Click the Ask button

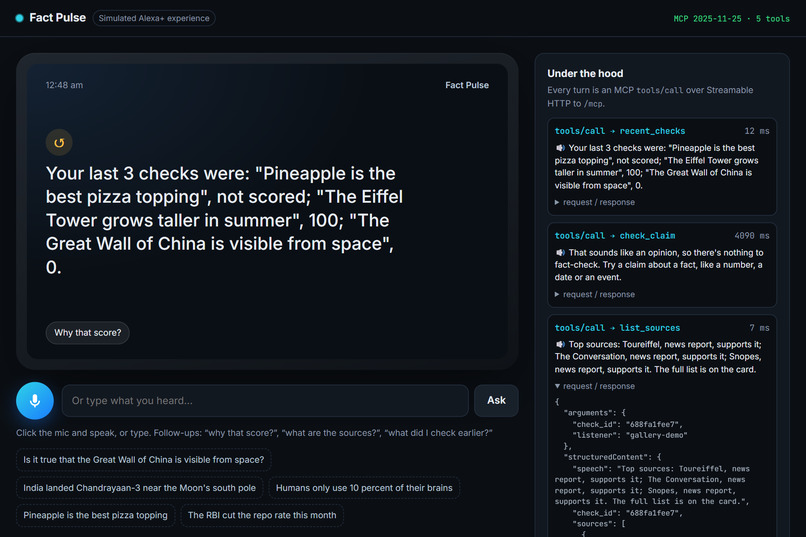[496, 400]
